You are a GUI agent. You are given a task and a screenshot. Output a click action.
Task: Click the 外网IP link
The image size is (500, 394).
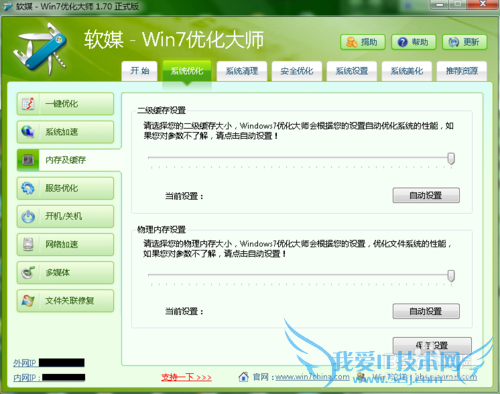click(x=25, y=363)
